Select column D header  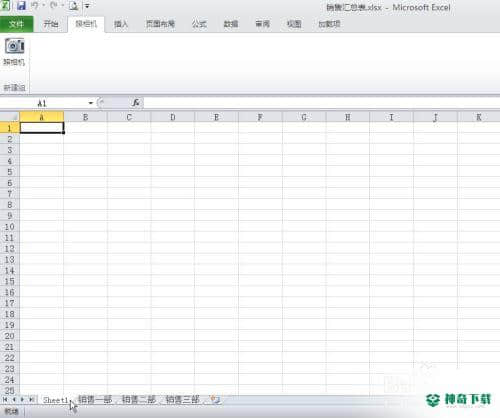[173, 117]
